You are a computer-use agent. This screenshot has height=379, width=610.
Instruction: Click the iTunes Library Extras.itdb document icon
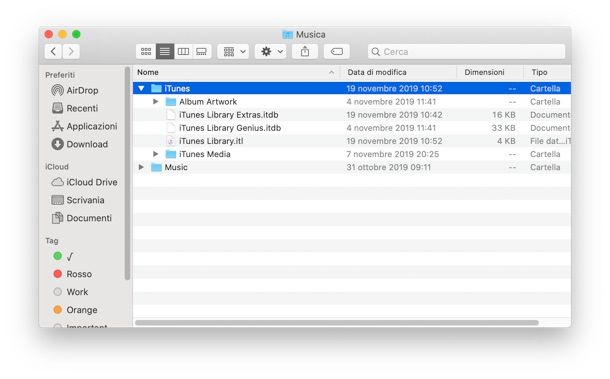(x=170, y=115)
